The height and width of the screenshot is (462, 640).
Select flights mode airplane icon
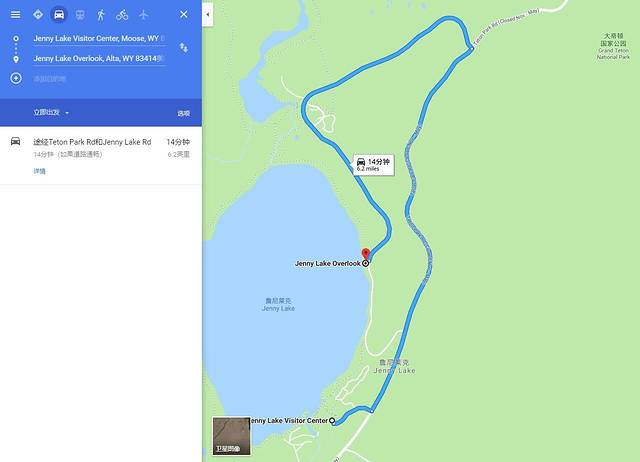pyautogui.click(x=143, y=15)
